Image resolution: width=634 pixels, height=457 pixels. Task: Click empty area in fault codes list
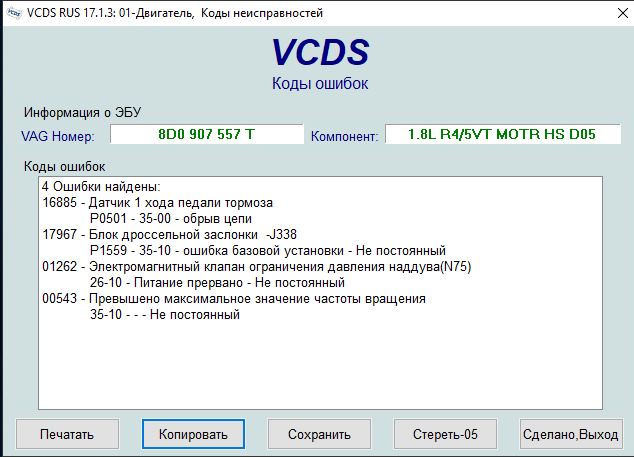320,370
